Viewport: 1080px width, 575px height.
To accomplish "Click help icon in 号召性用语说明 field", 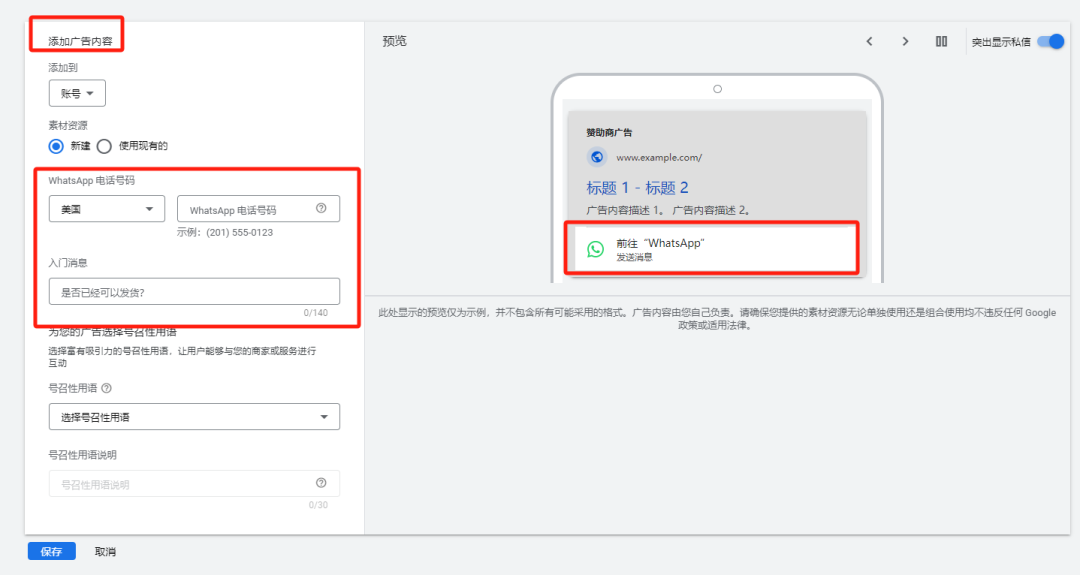I will pos(321,483).
